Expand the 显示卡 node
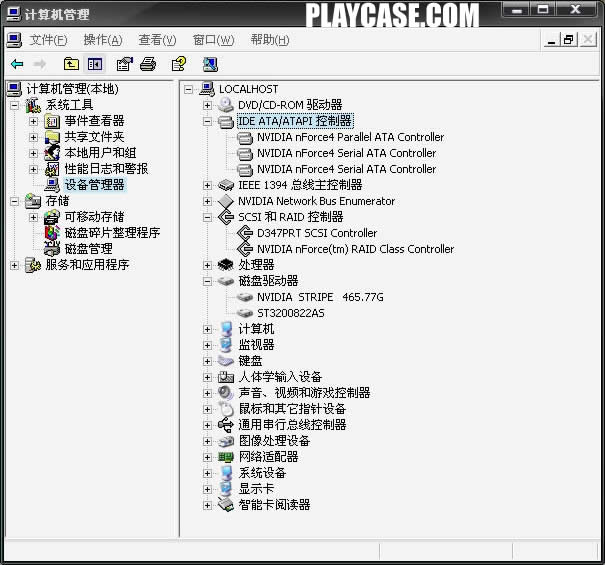The image size is (605, 565). (x=207, y=489)
